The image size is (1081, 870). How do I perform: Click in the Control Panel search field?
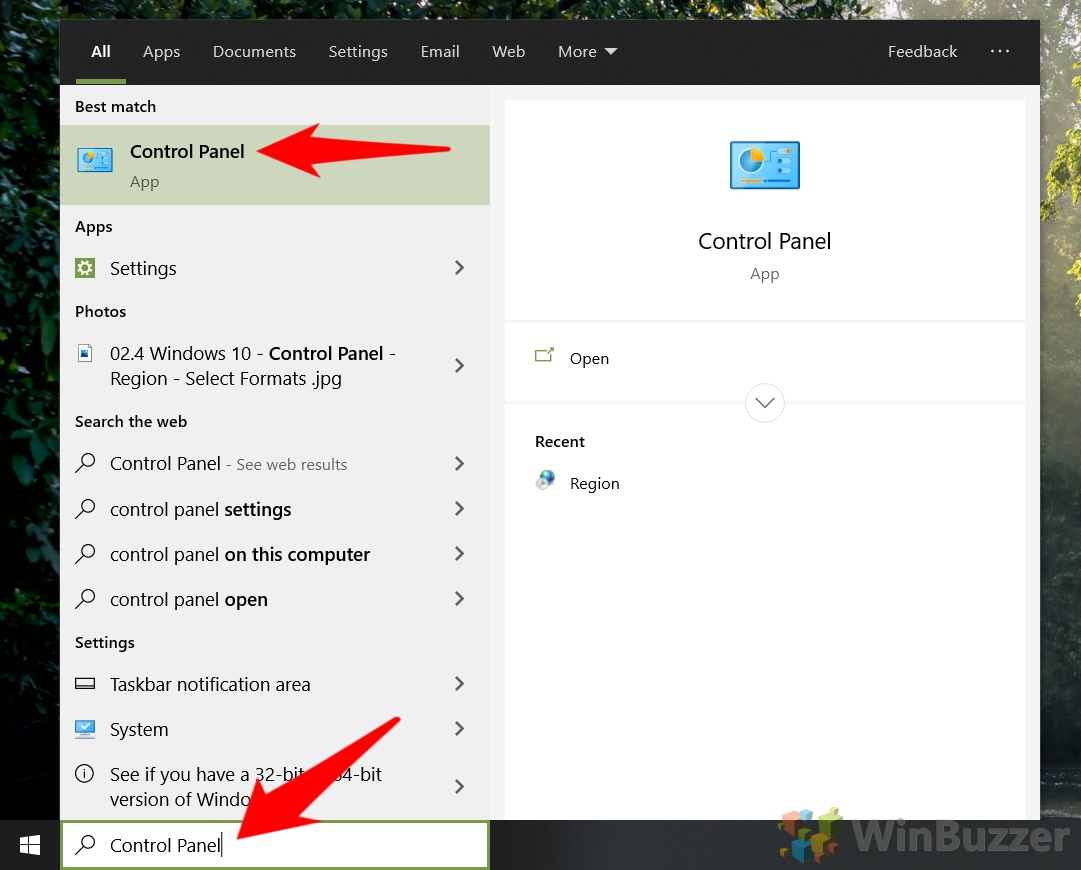pos(275,844)
